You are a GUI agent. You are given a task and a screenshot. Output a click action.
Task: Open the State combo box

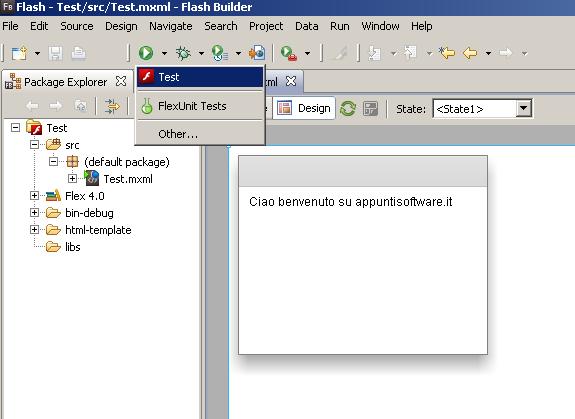482,109
